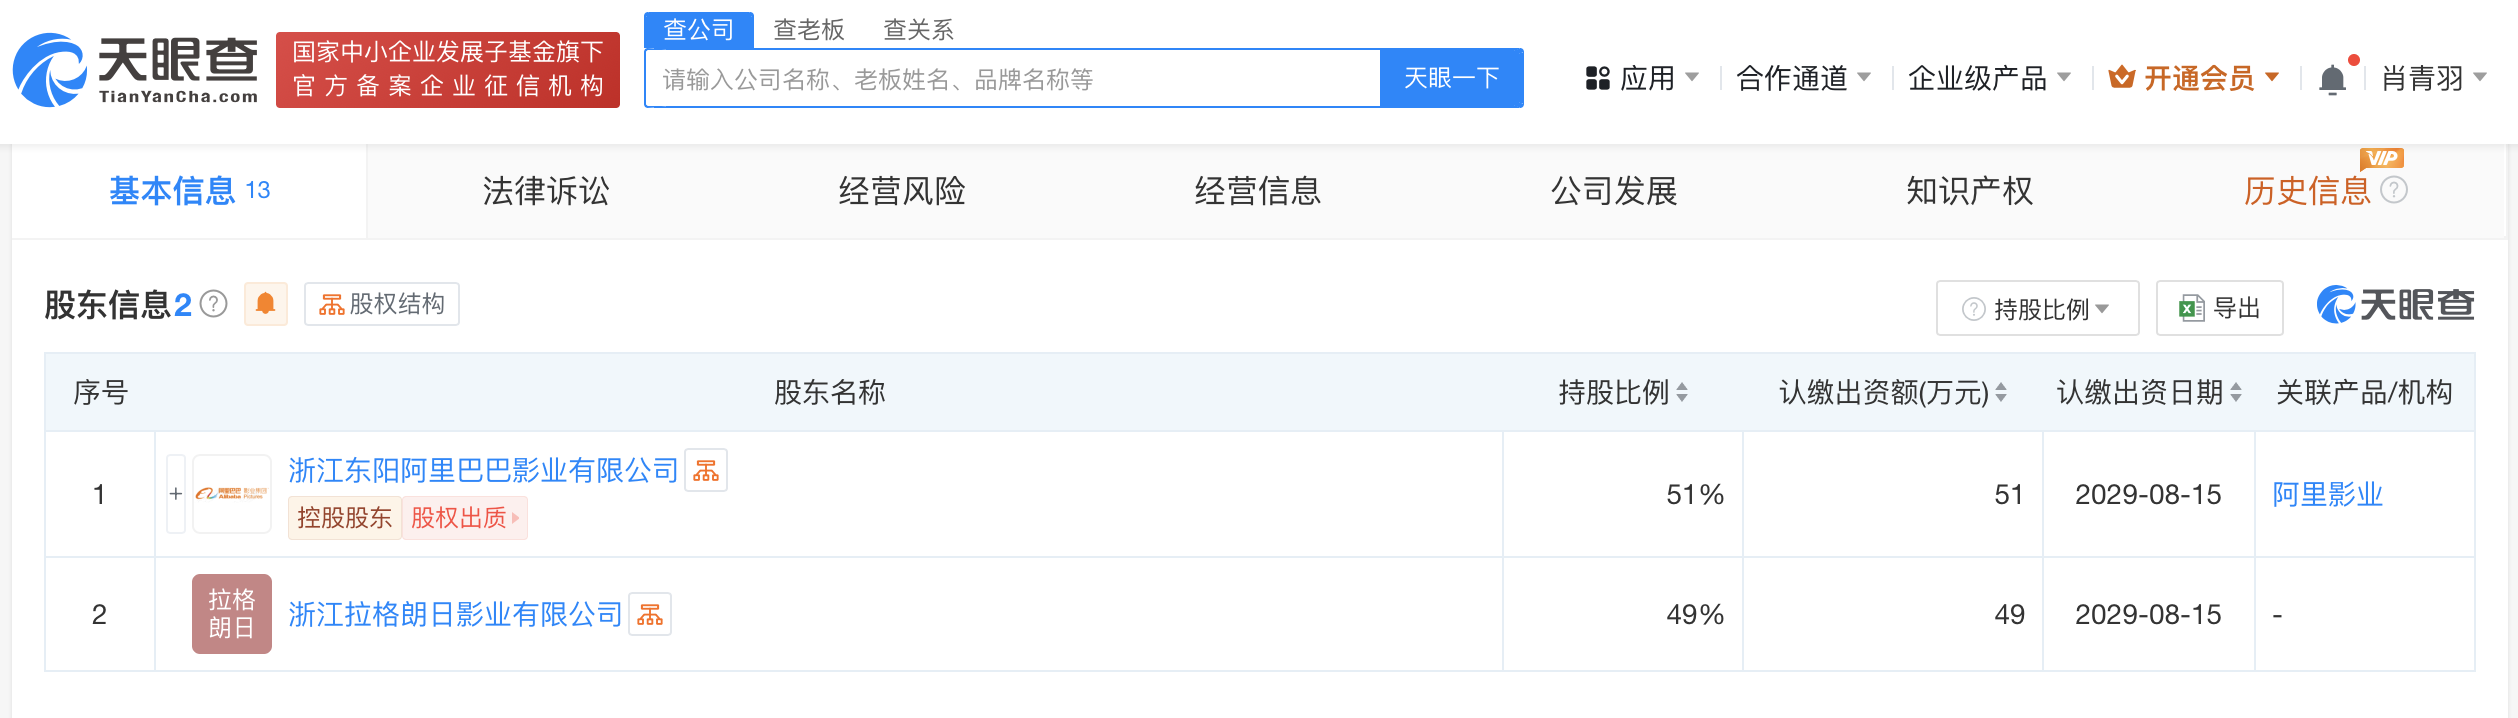This screenshot has height=718, width=2518.
Task: Click the equity chart icon after 浙江拉格朗日影业有限公司
Action: [x=652, y=614]
